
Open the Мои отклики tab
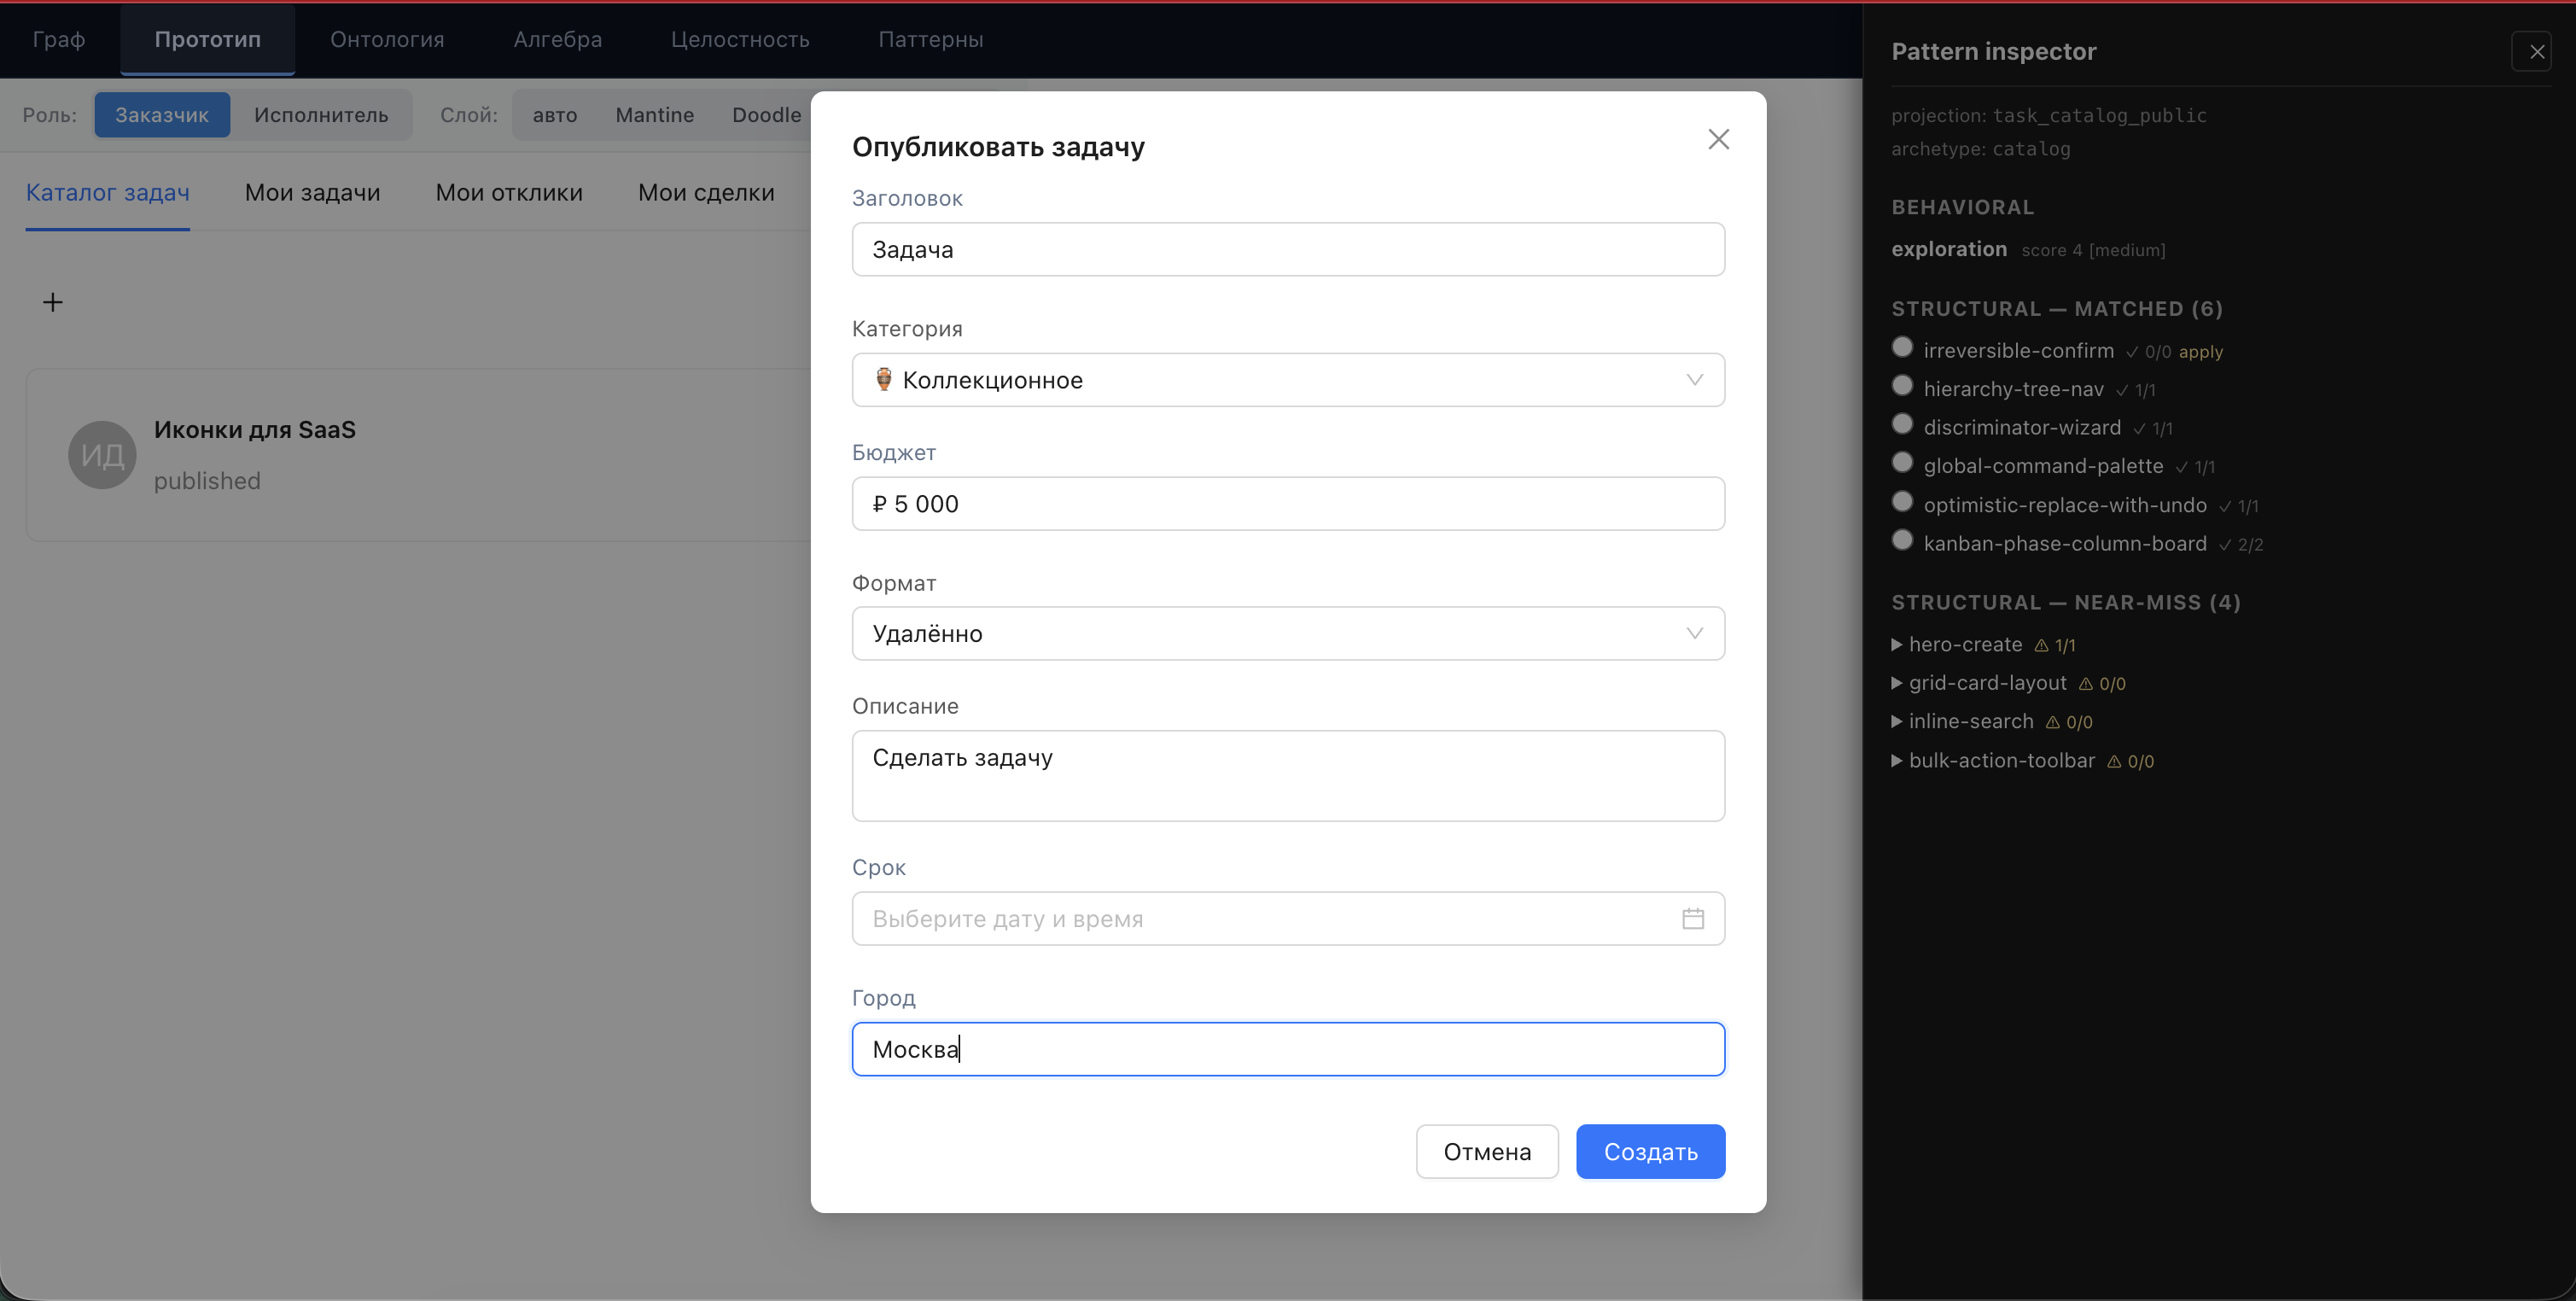click(508, 192)
